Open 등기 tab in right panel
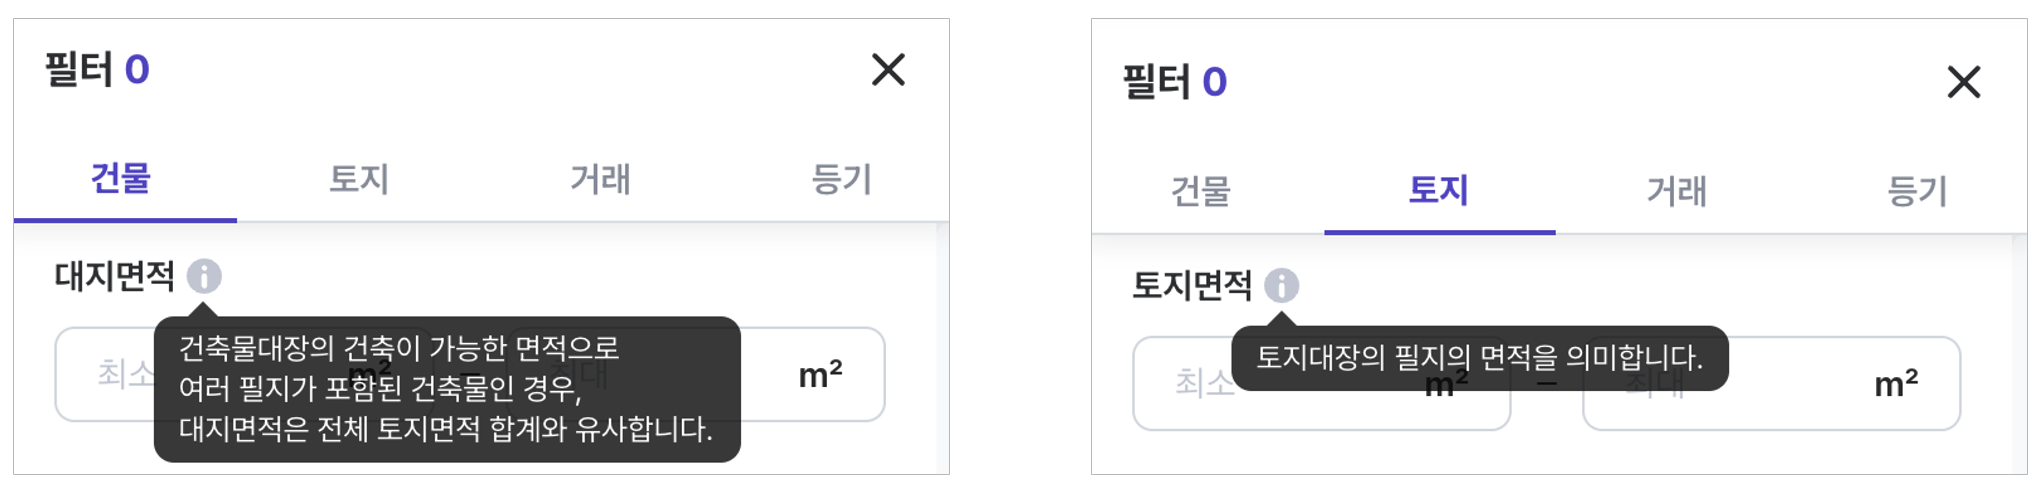 pyautogui.click(x=1917, y=190)
